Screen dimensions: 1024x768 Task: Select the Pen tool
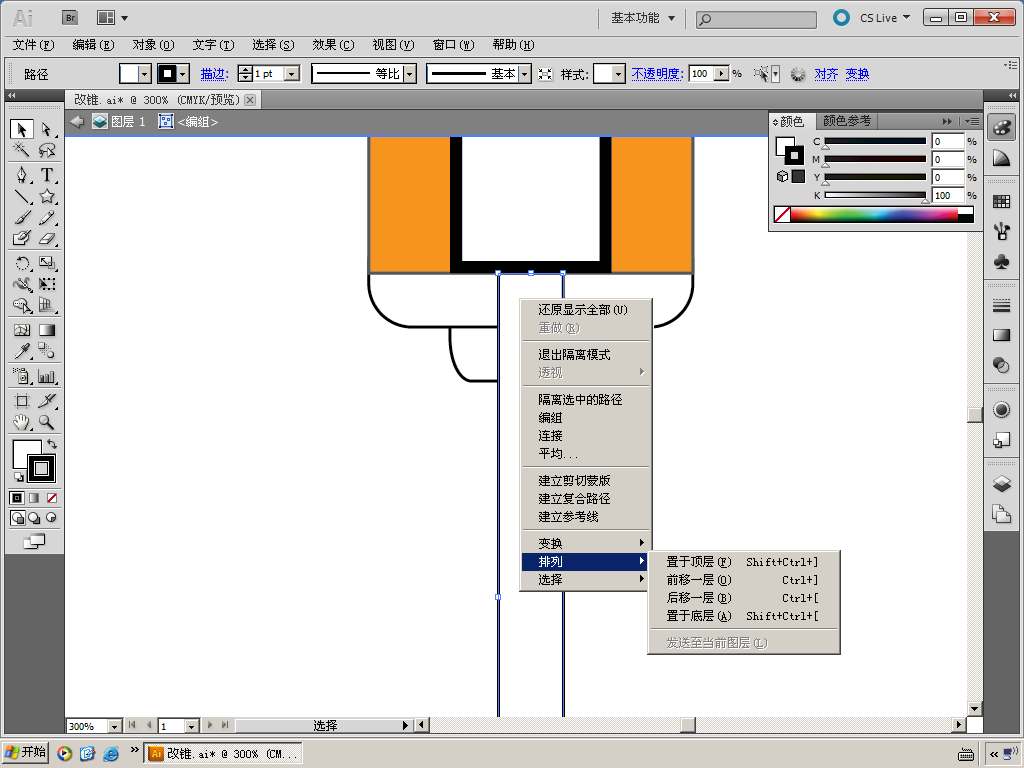pos(21,175)
